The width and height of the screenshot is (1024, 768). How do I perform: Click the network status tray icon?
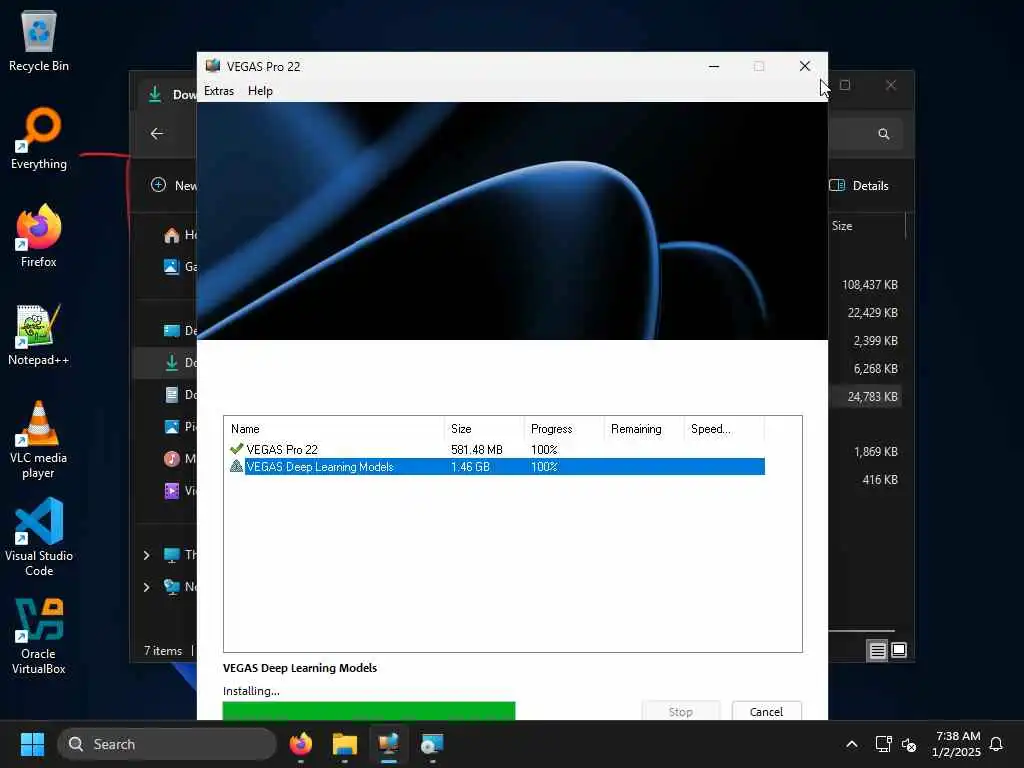click(884, 744)
